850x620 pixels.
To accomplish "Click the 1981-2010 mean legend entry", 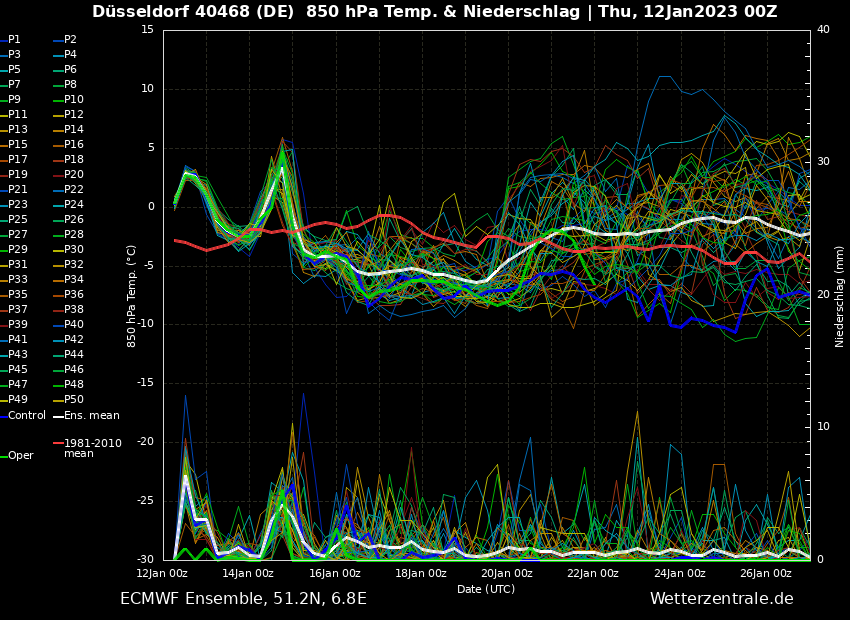I will 92,448.
